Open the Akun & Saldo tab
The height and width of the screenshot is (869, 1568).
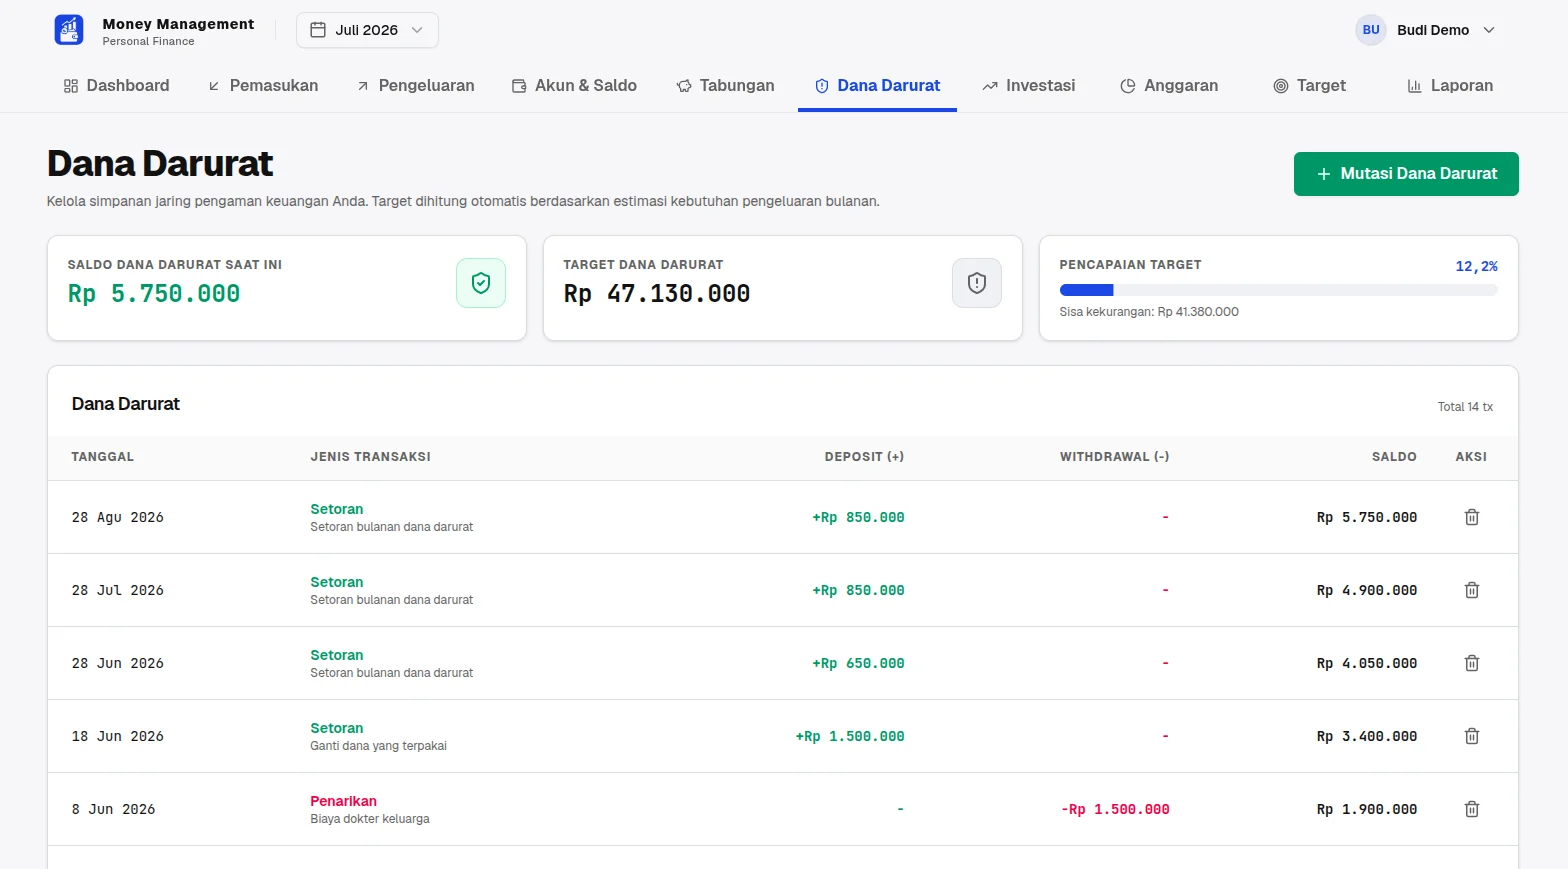574,86
